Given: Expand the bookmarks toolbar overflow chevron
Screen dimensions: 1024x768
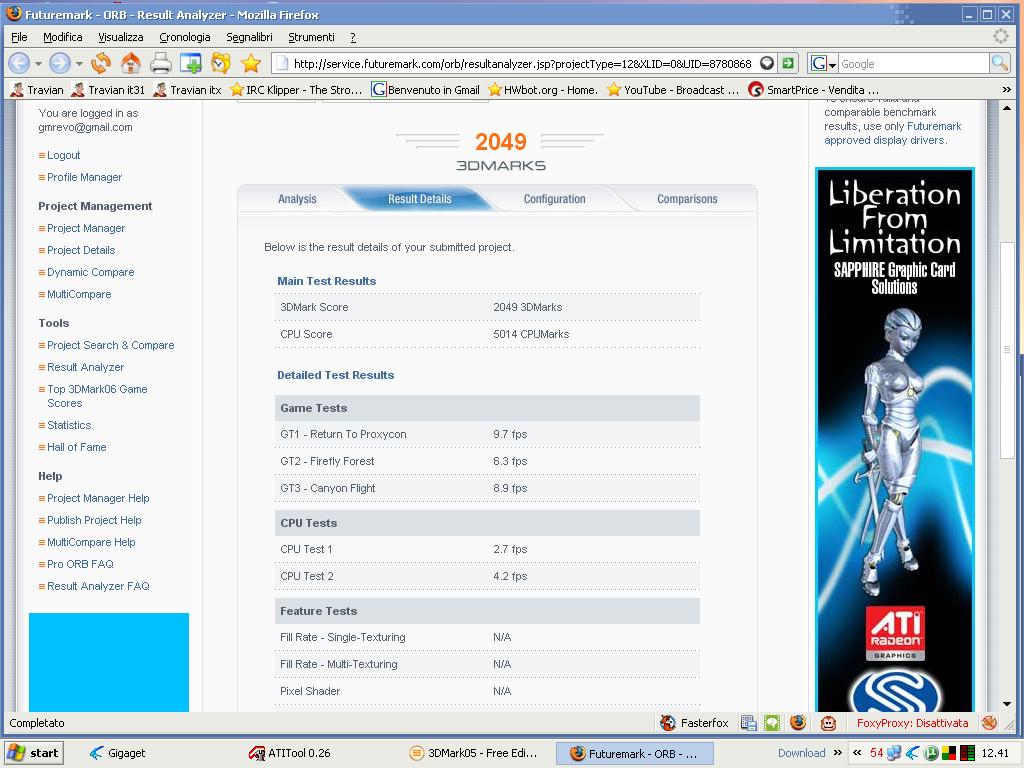Looking at the screenshot, I should [x=1006, y=89].
